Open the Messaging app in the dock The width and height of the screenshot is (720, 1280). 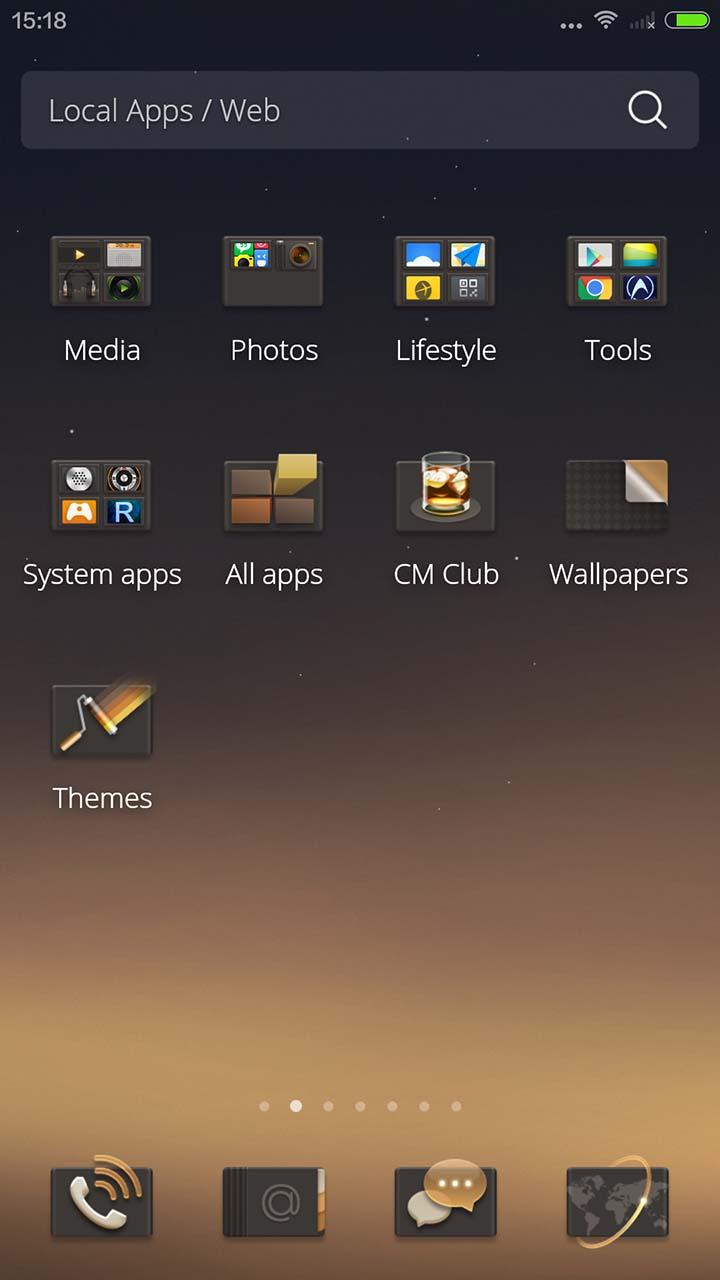pos(445,1197)
